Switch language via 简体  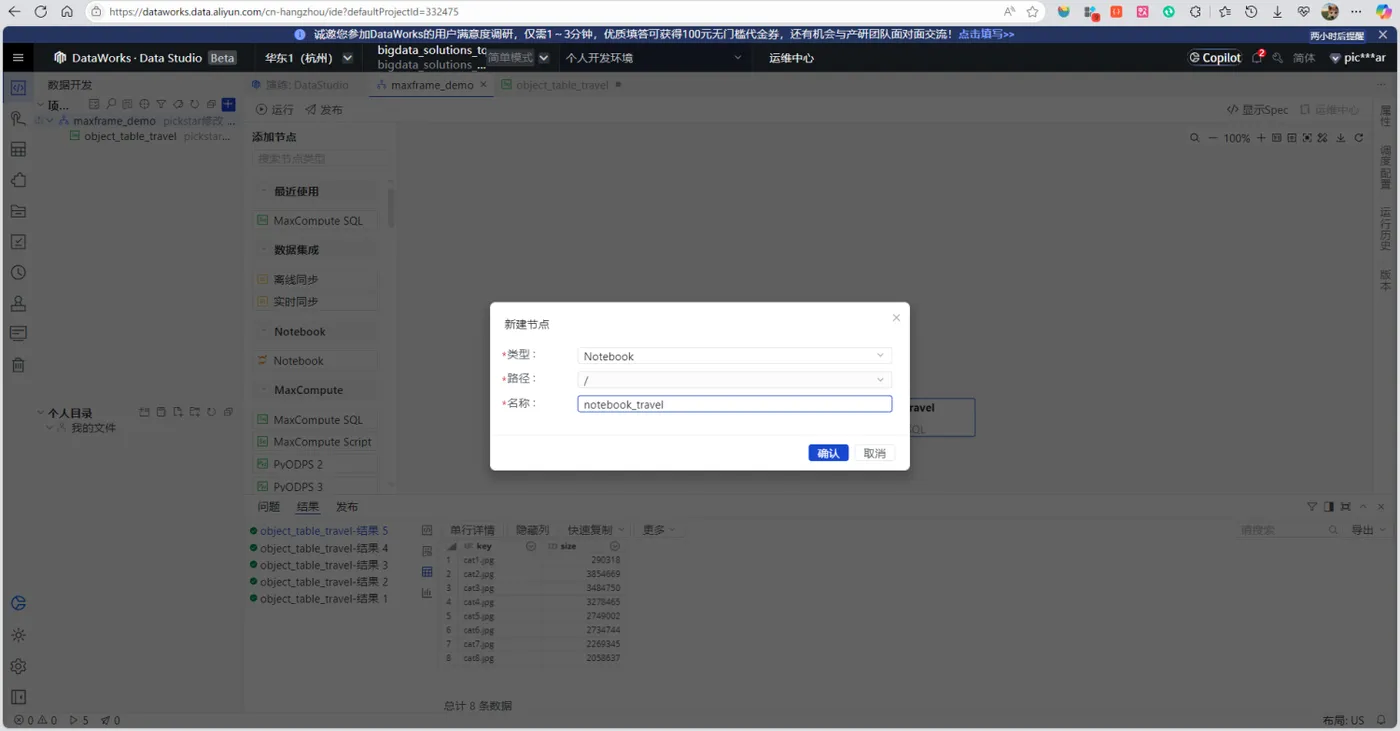pos(1304,58)
